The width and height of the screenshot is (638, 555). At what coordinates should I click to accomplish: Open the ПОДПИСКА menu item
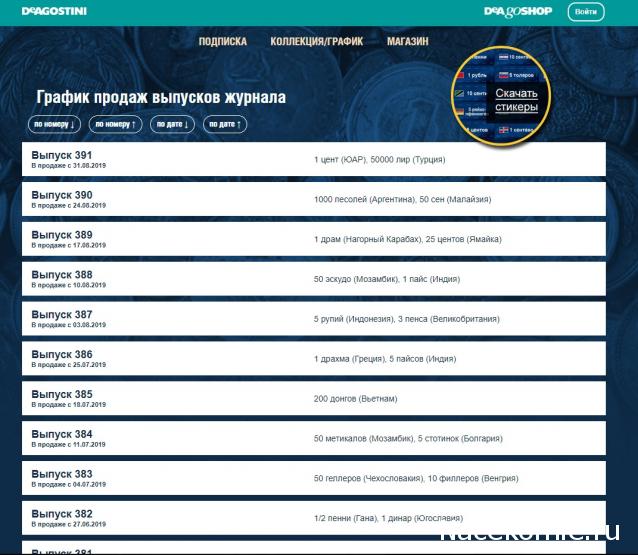[223, 41]
